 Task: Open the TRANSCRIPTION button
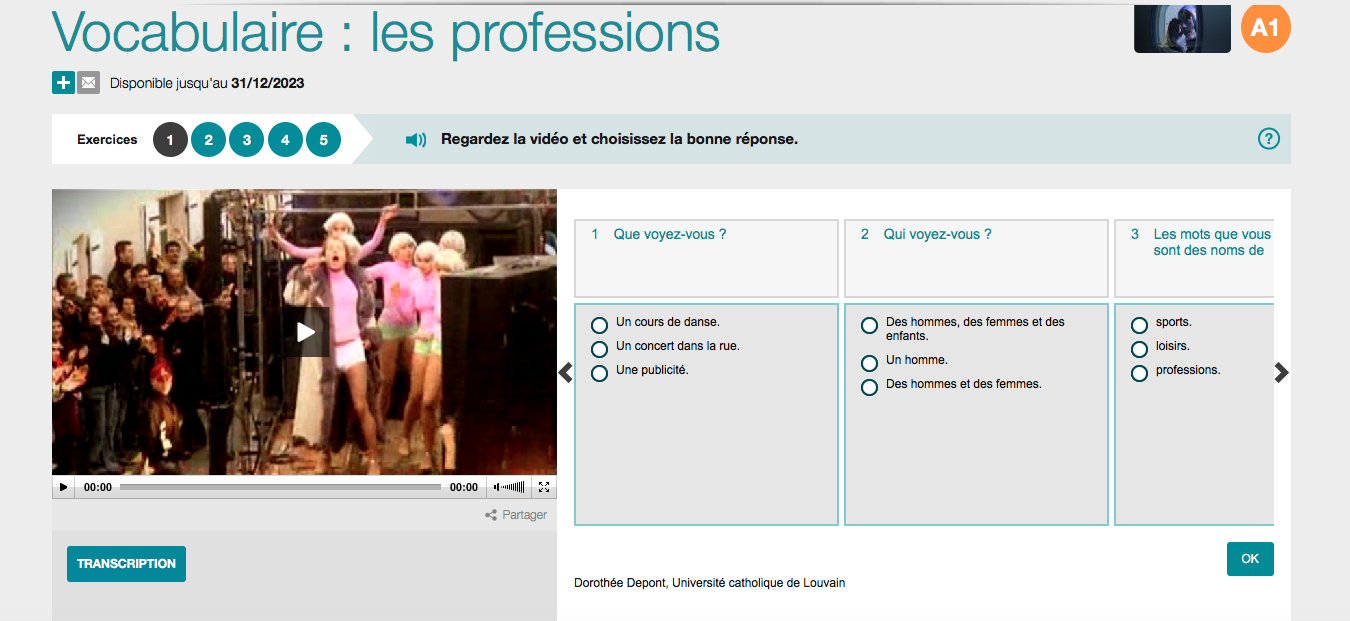tap(126, 564)
